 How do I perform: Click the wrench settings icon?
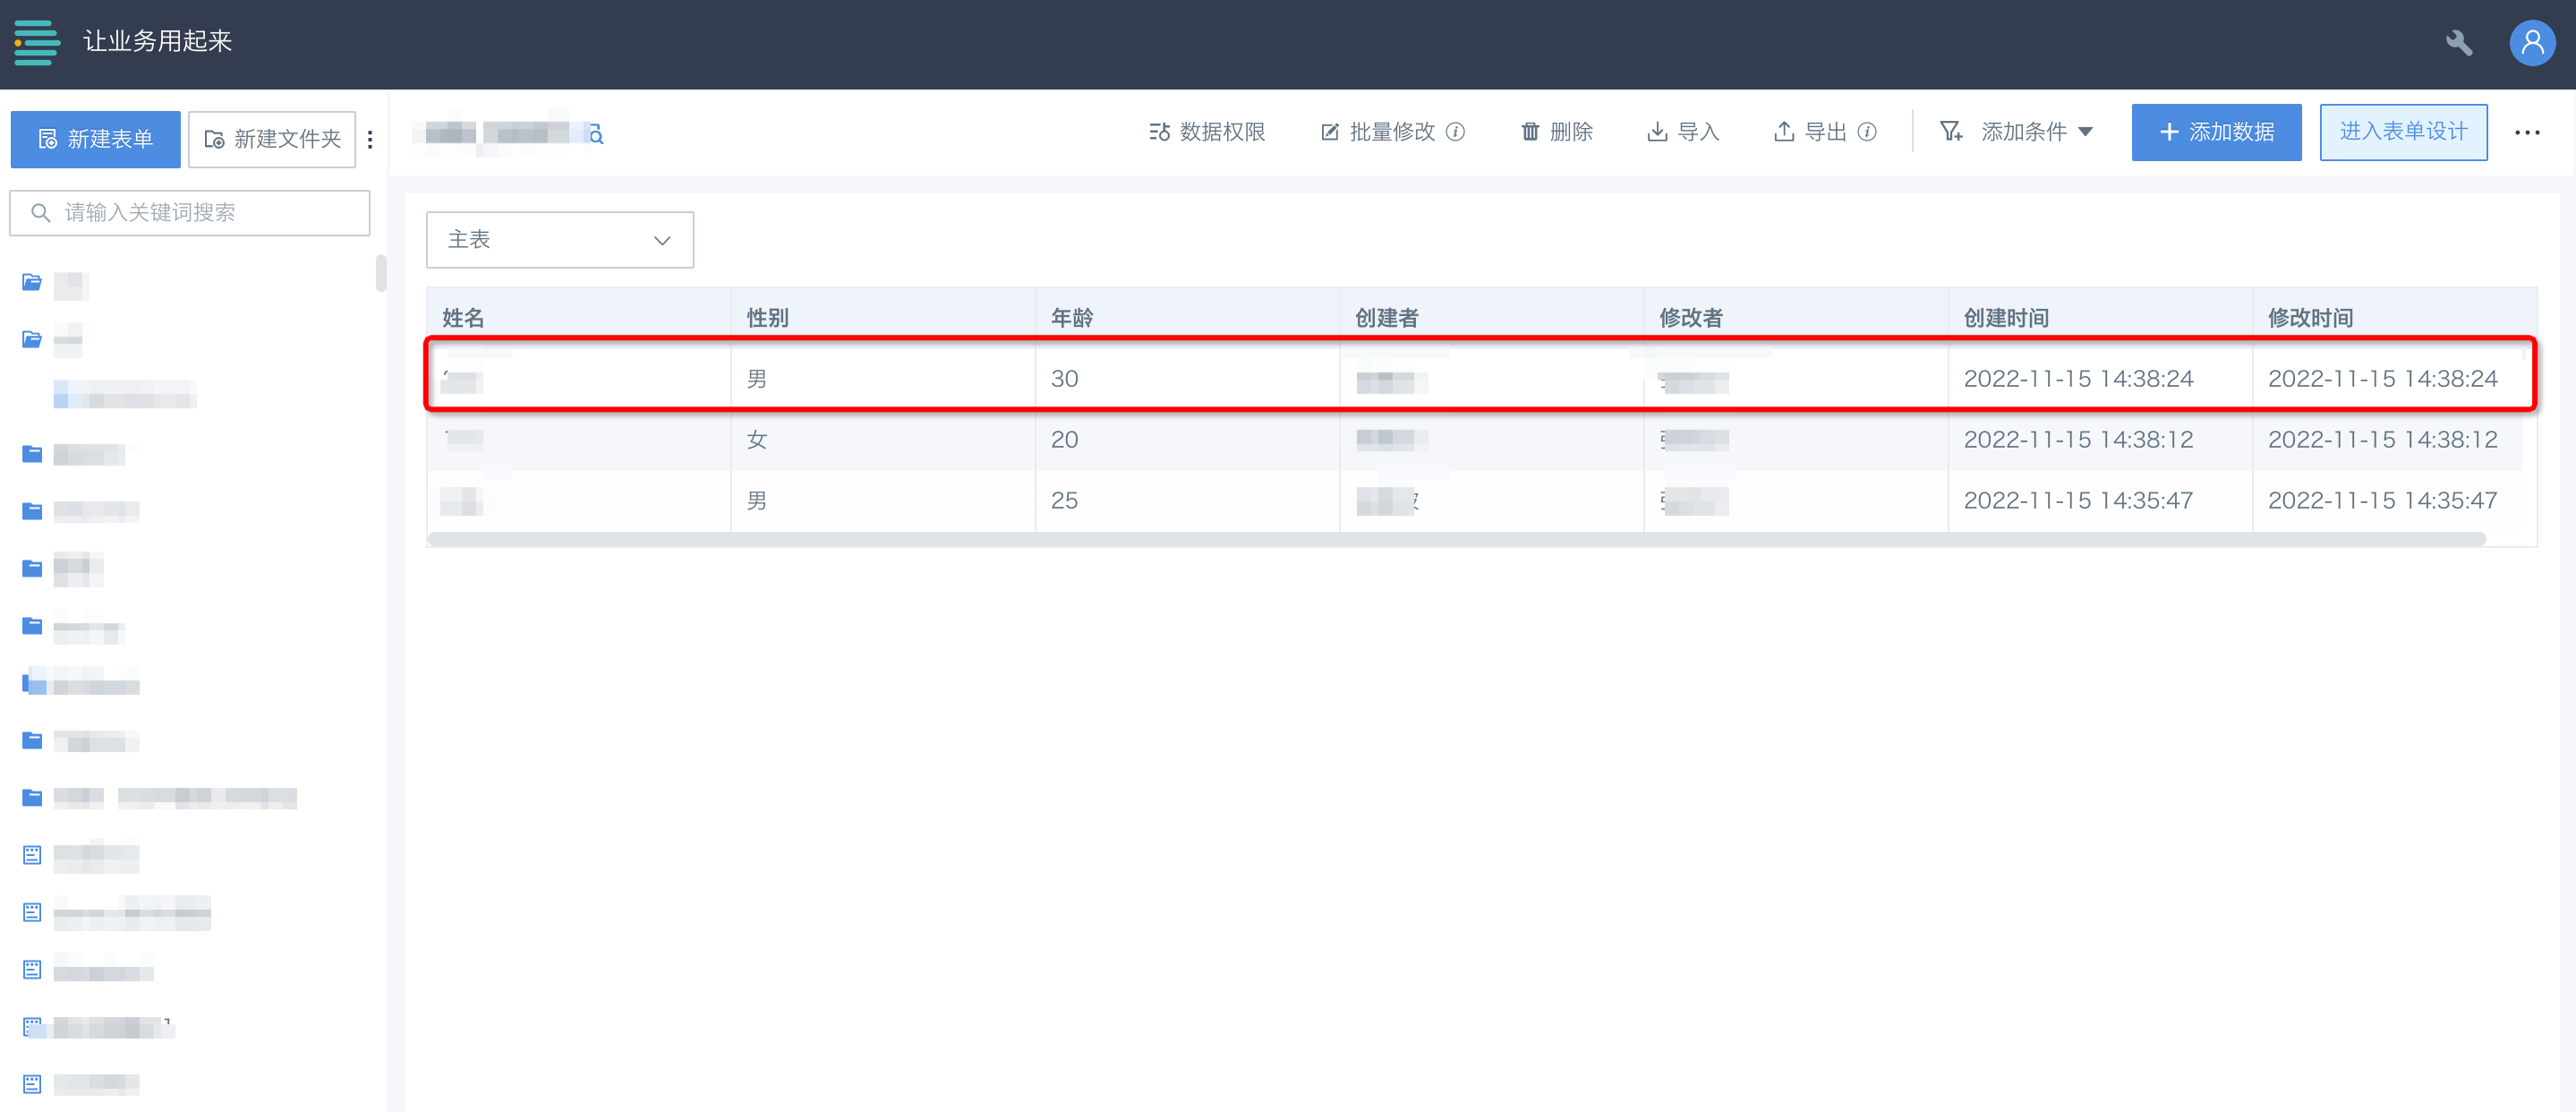tap(2458, 43)
